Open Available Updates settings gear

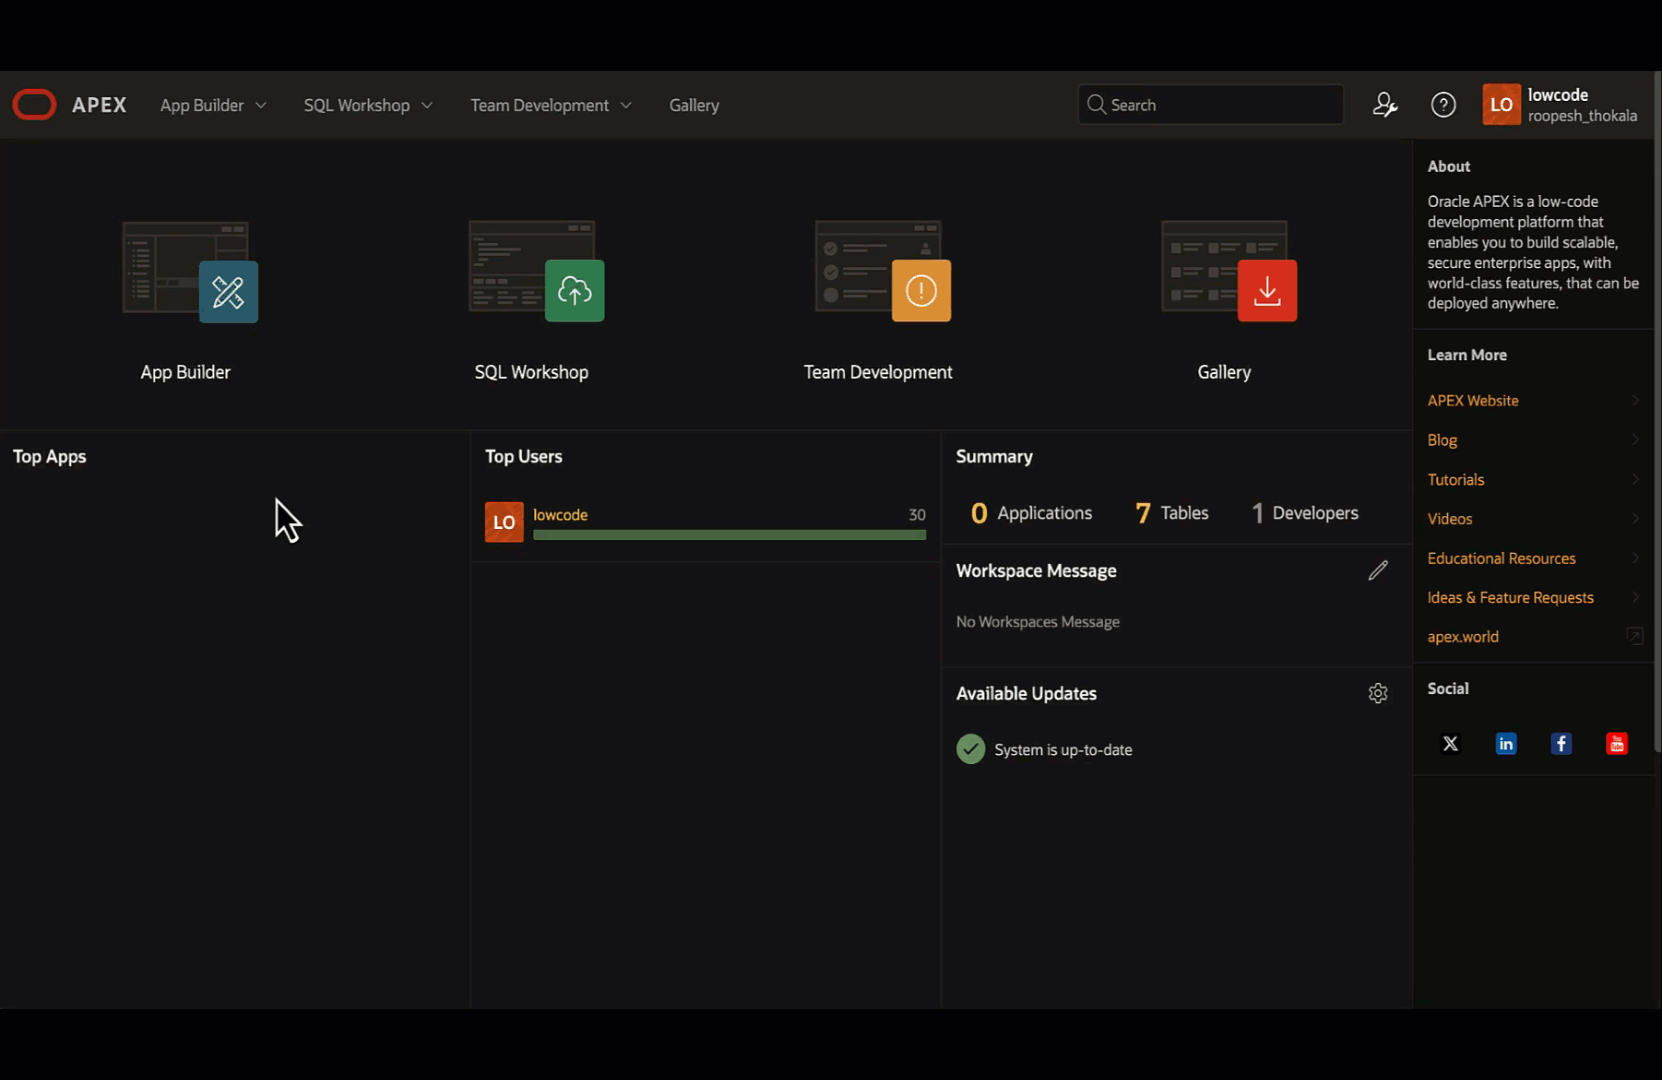click(x=1378, y=693)
